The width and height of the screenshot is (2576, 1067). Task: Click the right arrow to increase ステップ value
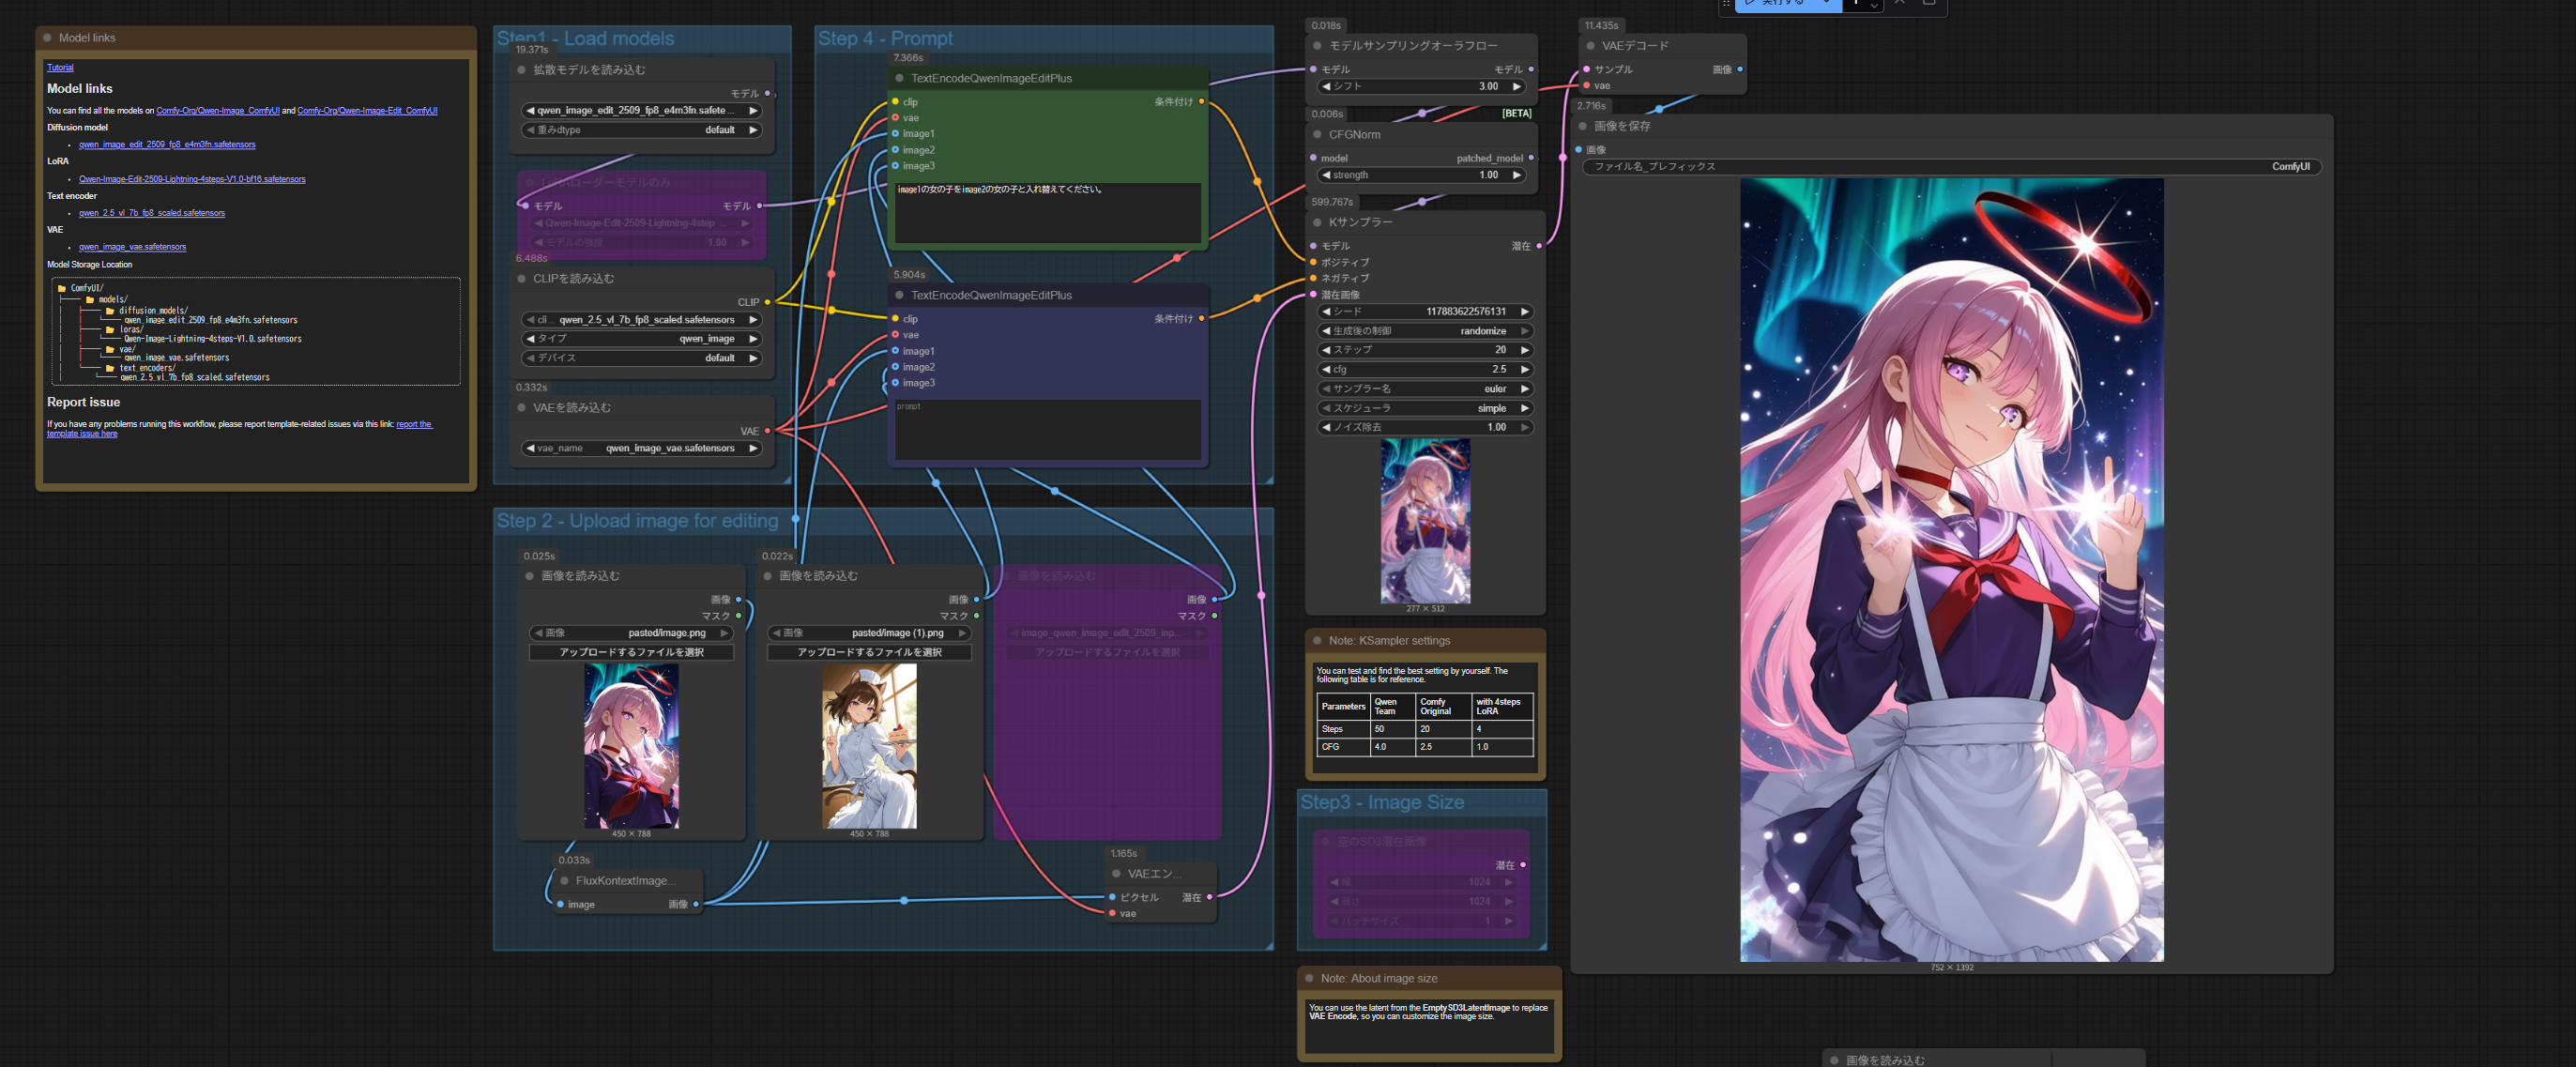[1525, 350]
